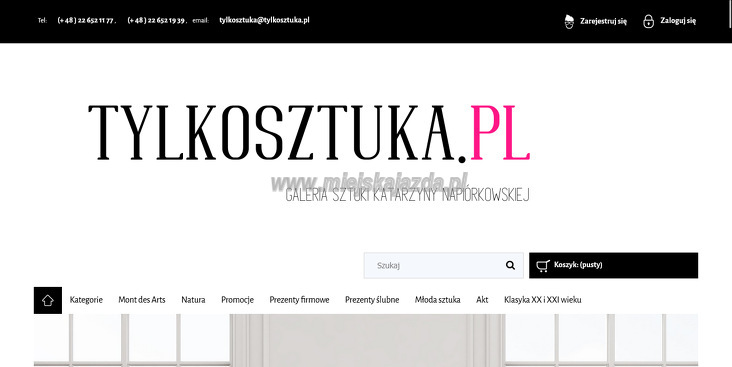Click the shopping cart icon
The image size is (732, 367).
[542, 266]
